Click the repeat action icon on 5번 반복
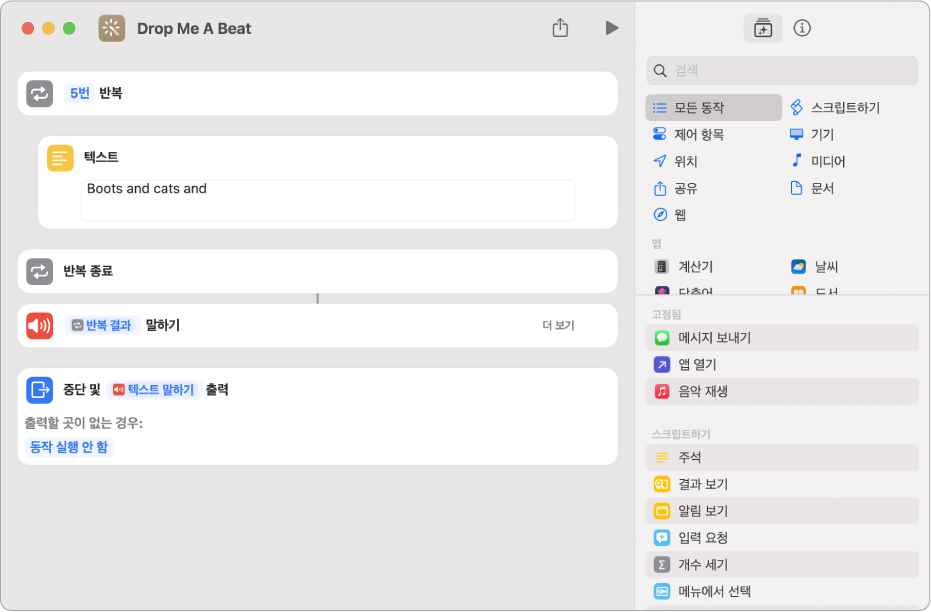The image size is (931, 612). point(40,93)
